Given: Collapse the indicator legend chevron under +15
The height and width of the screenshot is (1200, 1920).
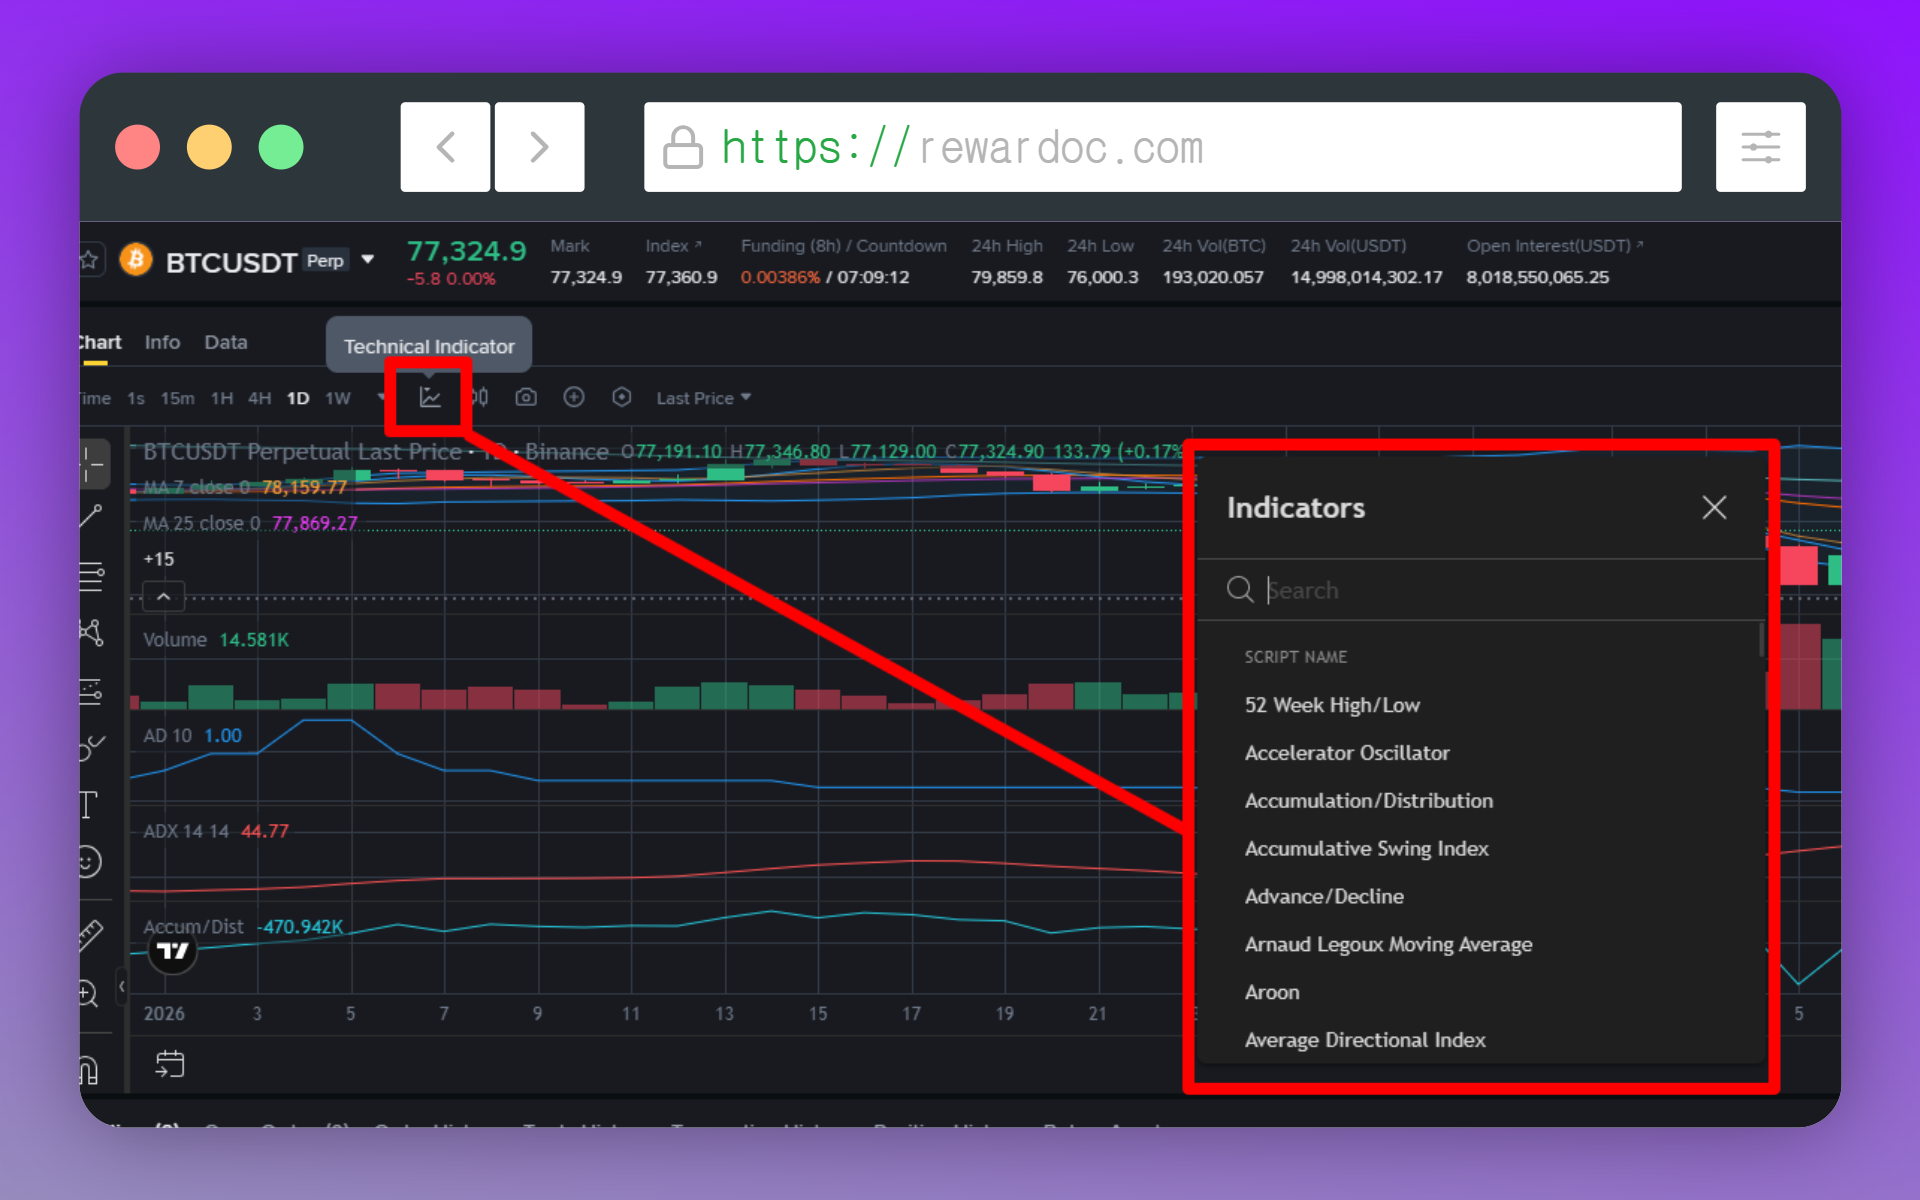Looking at the screenshot, I should (x=163, y=597).
